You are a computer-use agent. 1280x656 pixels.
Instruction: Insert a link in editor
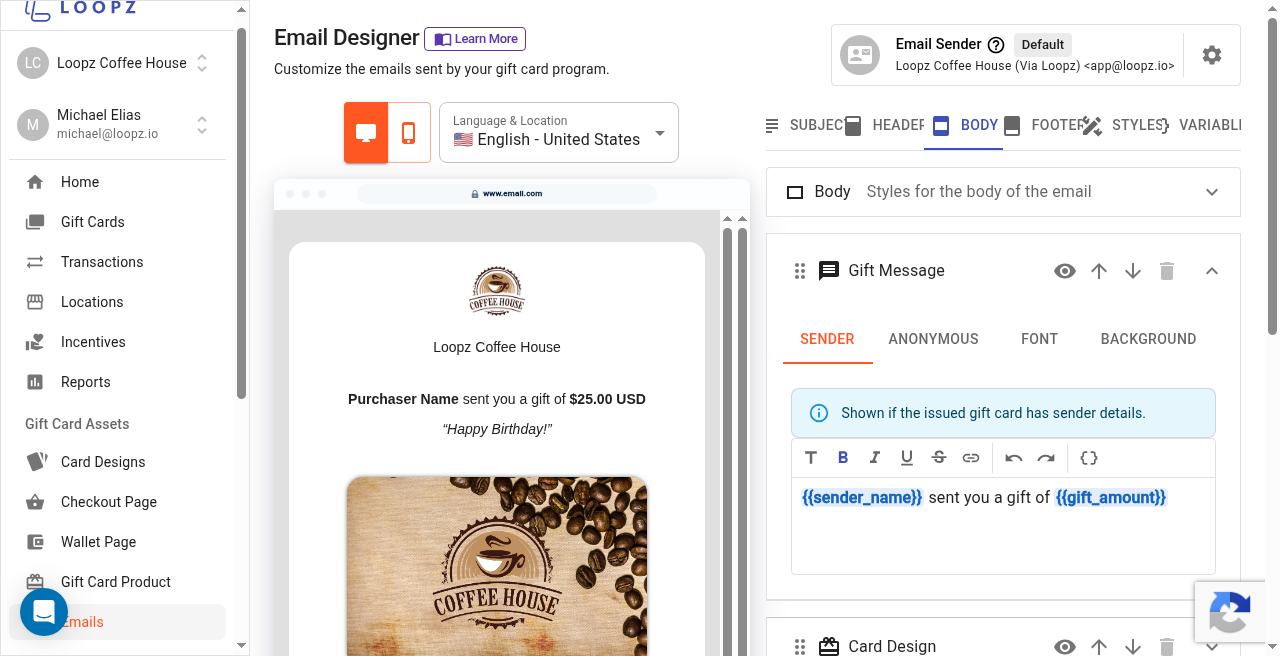(971, 458)
